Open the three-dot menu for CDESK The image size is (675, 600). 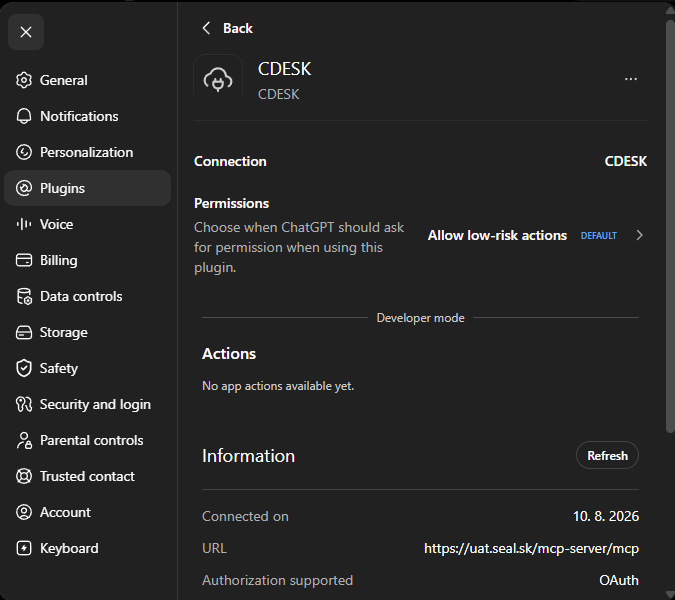[631, 79]
